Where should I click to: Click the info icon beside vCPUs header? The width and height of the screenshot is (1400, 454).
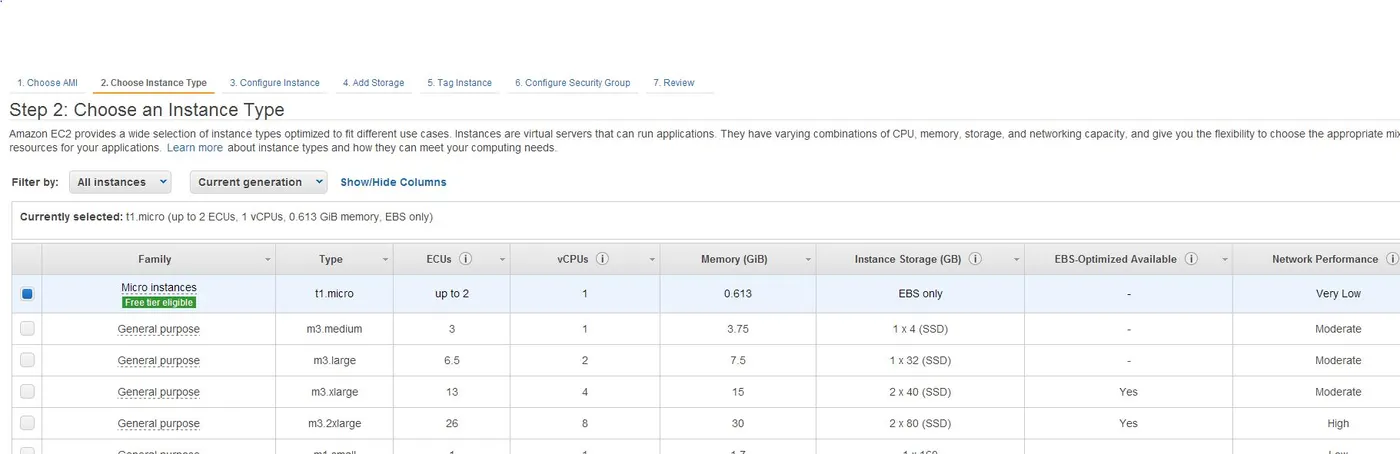click(602, 259)
